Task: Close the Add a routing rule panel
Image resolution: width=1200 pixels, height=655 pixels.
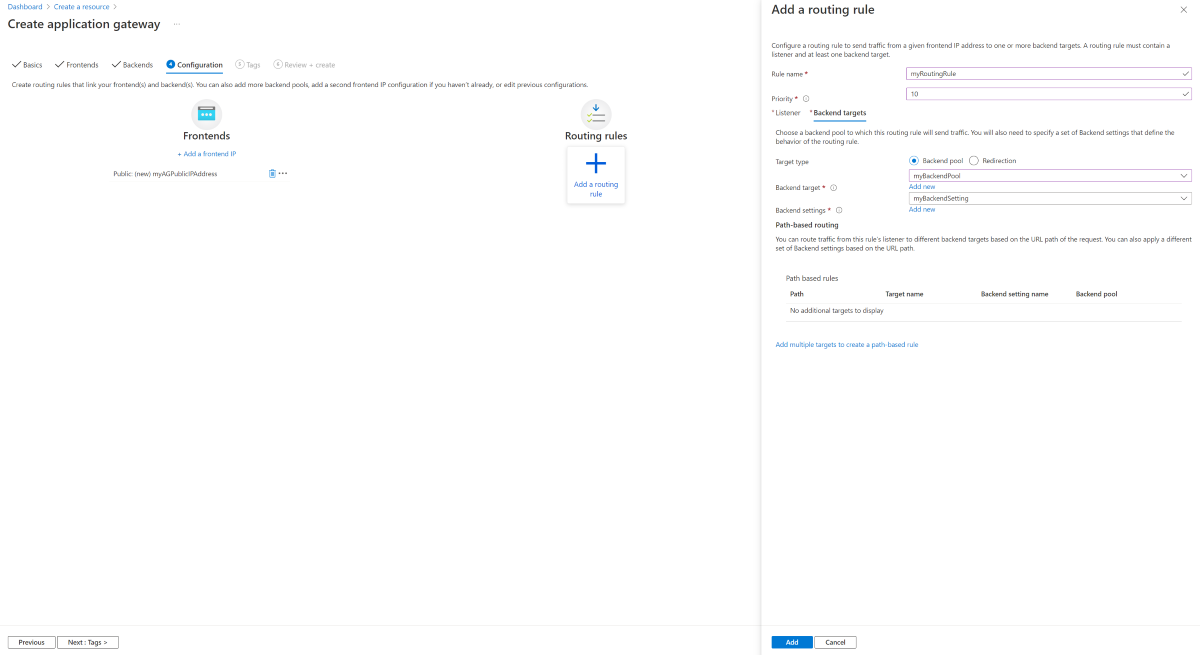Action: 1184,9
